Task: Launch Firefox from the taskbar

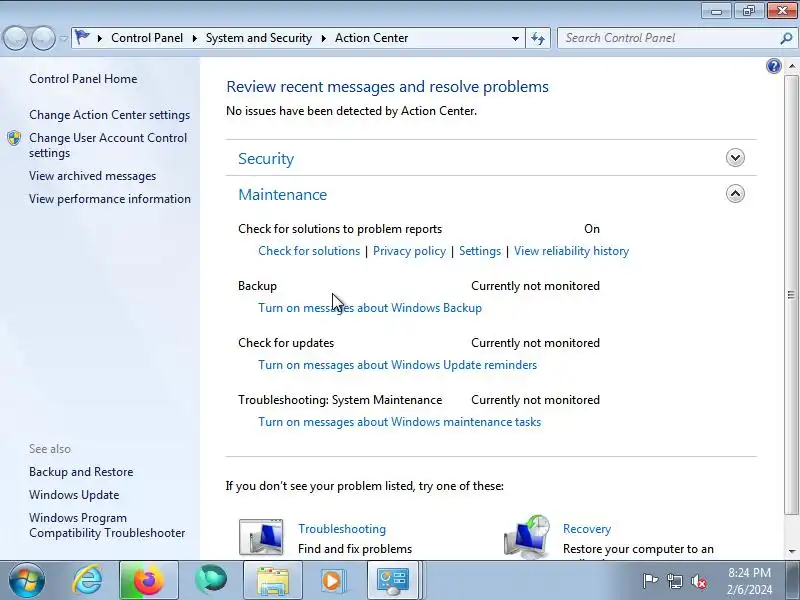Action: click(148, 580)
